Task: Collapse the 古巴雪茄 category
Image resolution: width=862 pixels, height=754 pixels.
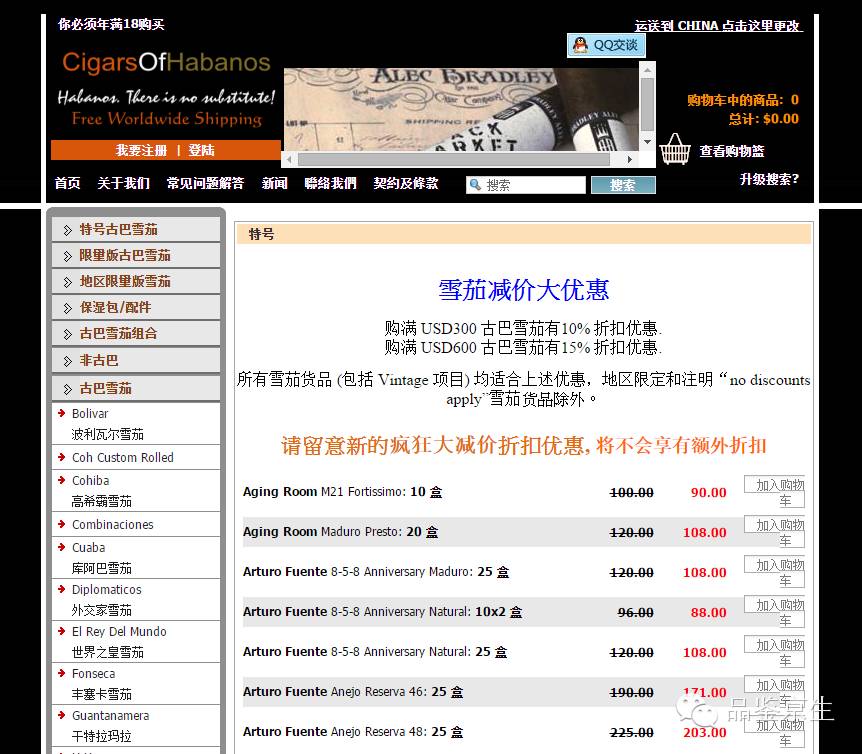Action: coord(136,389)
